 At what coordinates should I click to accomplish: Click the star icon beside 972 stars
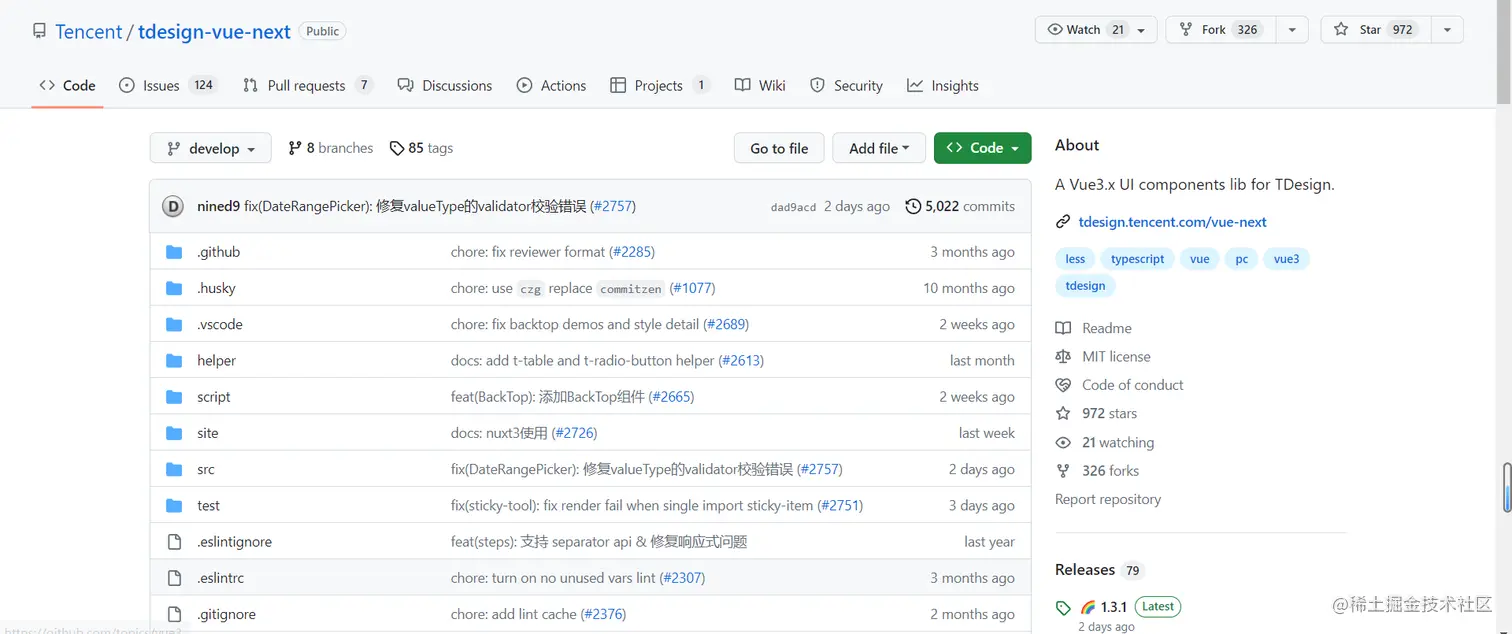click(x=1063, y=413)
